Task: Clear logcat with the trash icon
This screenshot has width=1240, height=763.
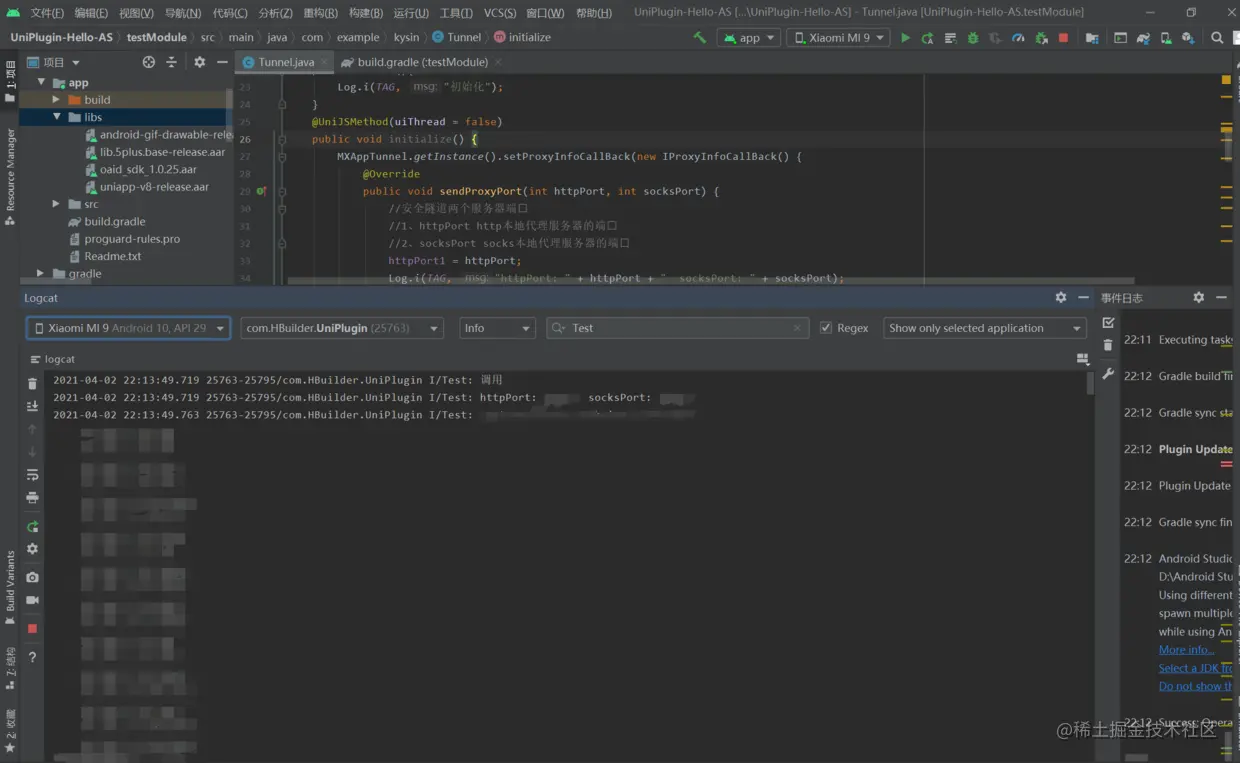Action: 32,384
